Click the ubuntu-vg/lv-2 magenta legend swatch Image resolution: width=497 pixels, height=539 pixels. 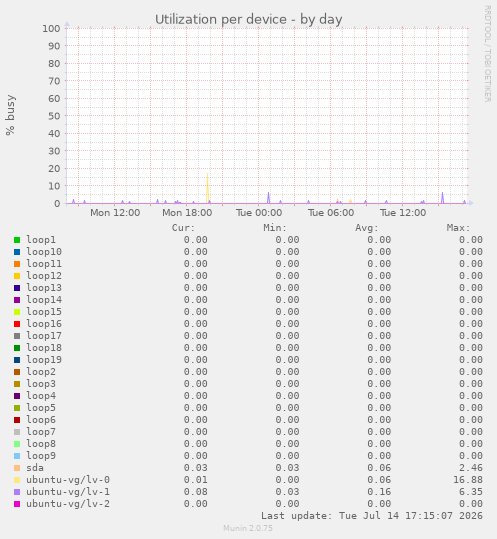(x=17, y=504)
